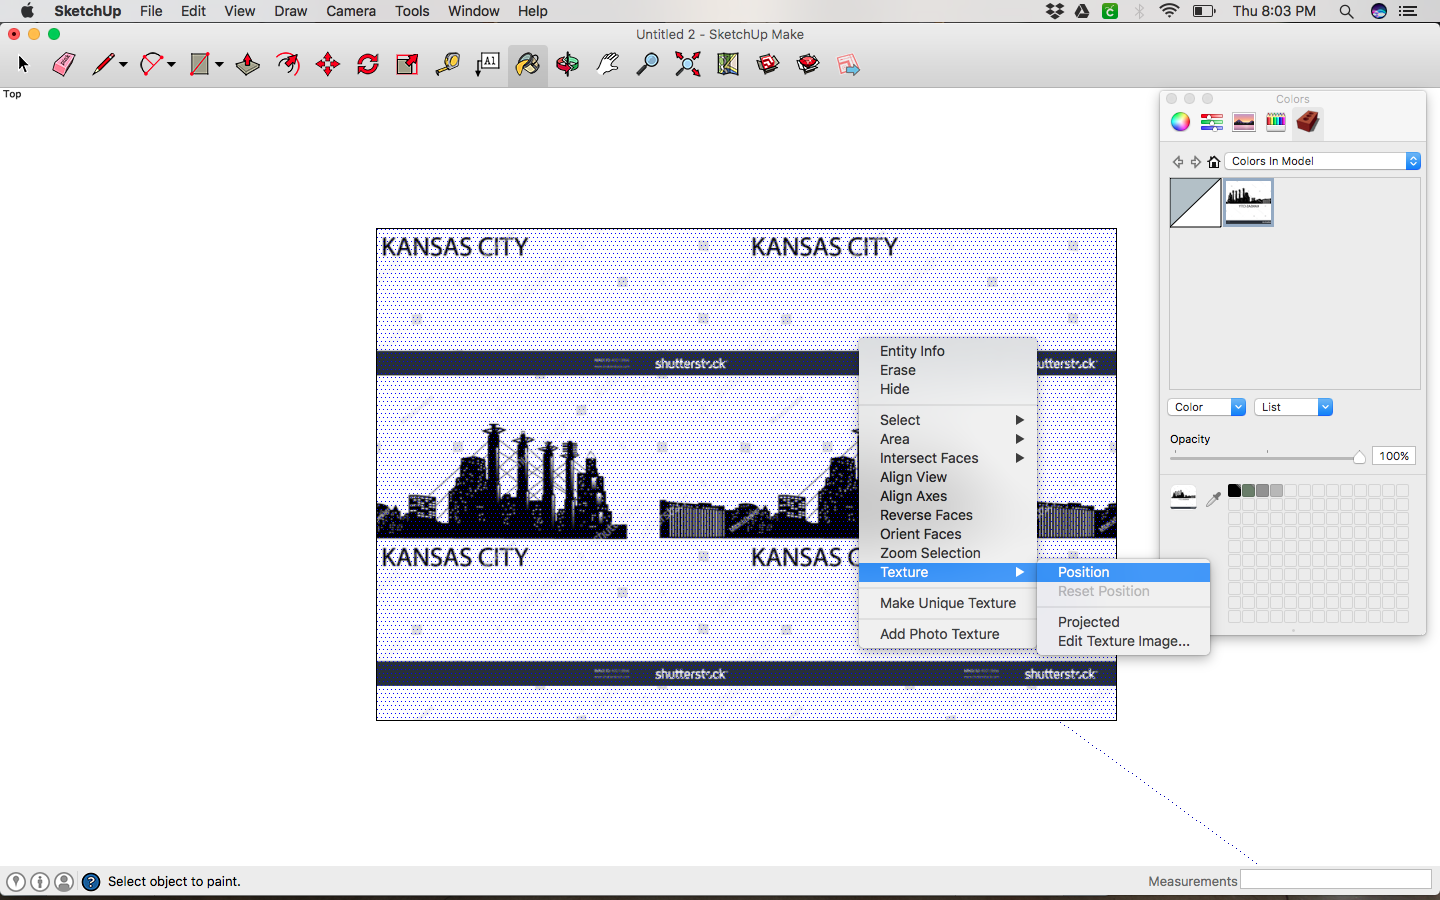Image resolution: width=1440 pixels, height=900 pixels.
Task: Click Entity Info in context menu
Action: (948, 351)
